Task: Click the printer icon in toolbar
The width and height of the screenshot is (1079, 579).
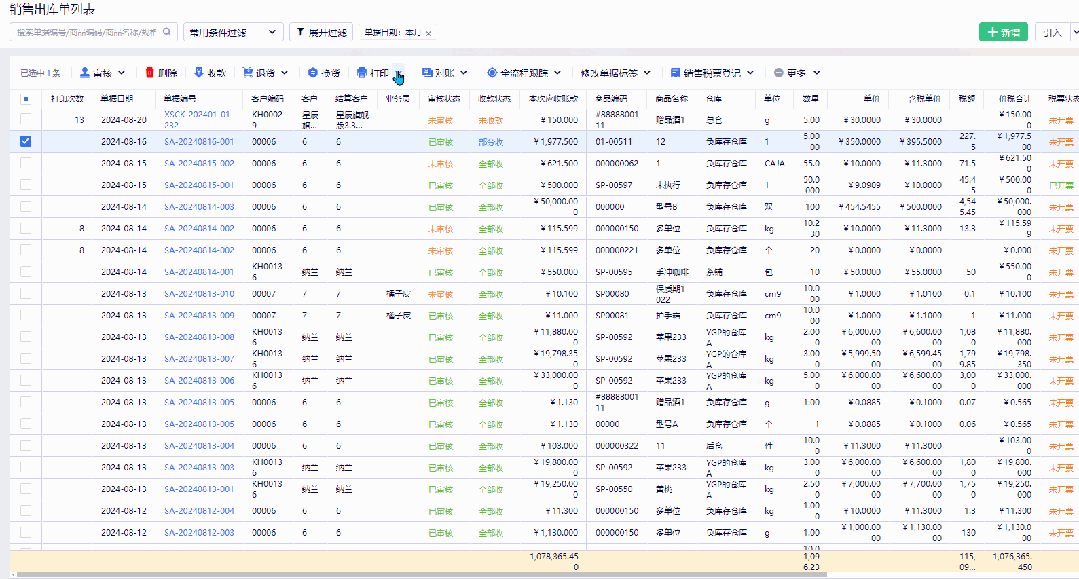Action: [362, 73]
